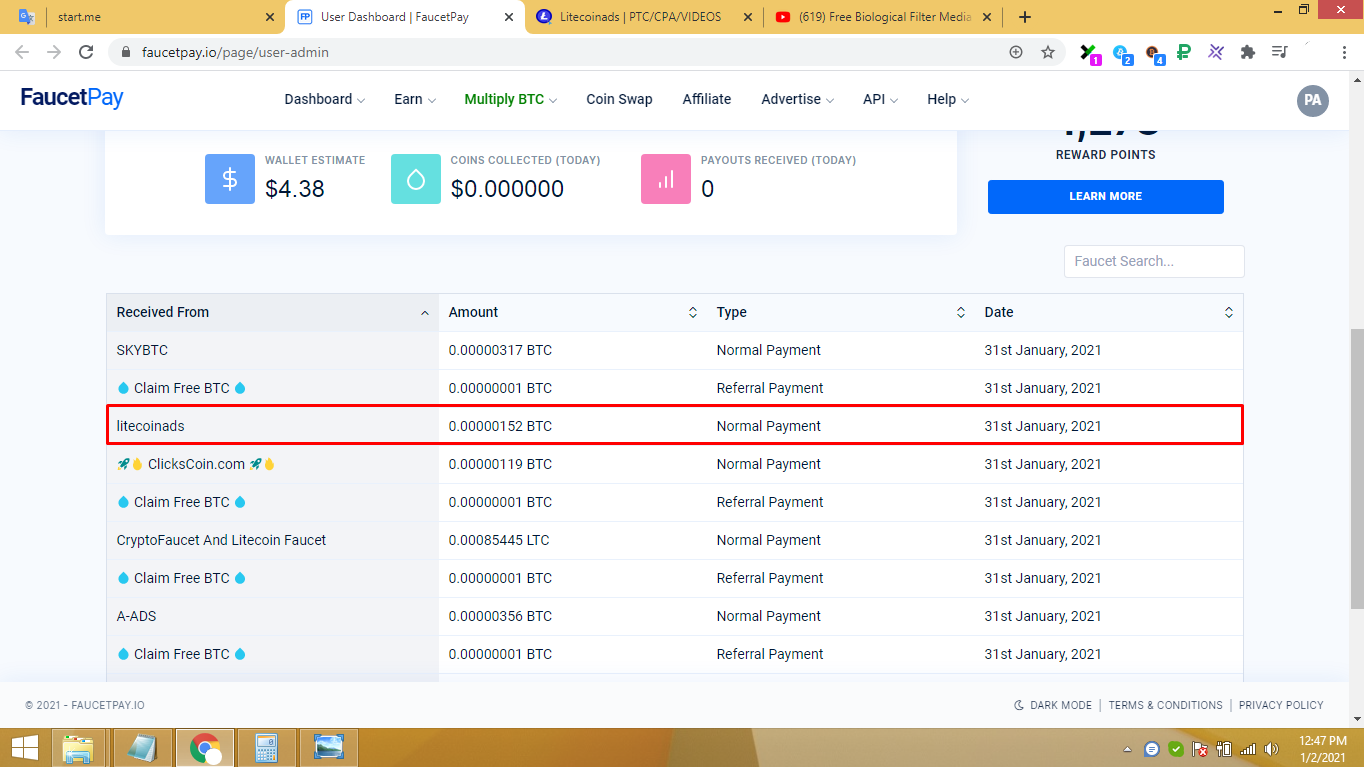Screen dimensions: 1364x767
Task: Sort table by Type column
Action: click(x=840, y=312)
